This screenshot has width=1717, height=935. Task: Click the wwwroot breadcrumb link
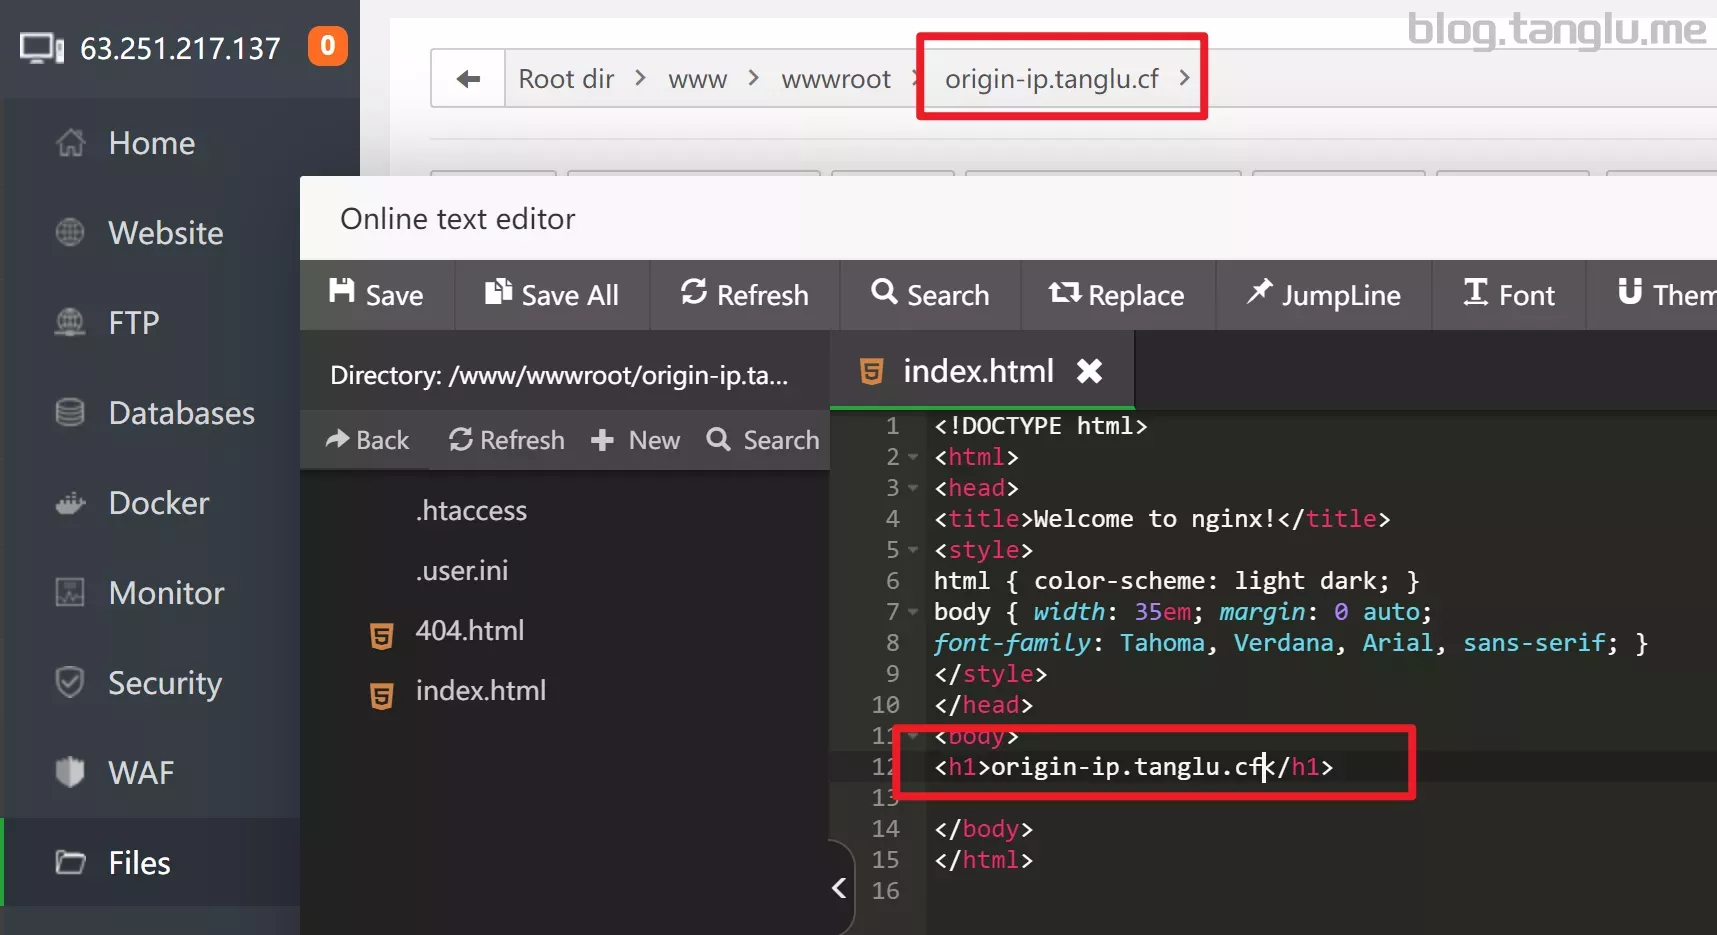coord(836,79)
